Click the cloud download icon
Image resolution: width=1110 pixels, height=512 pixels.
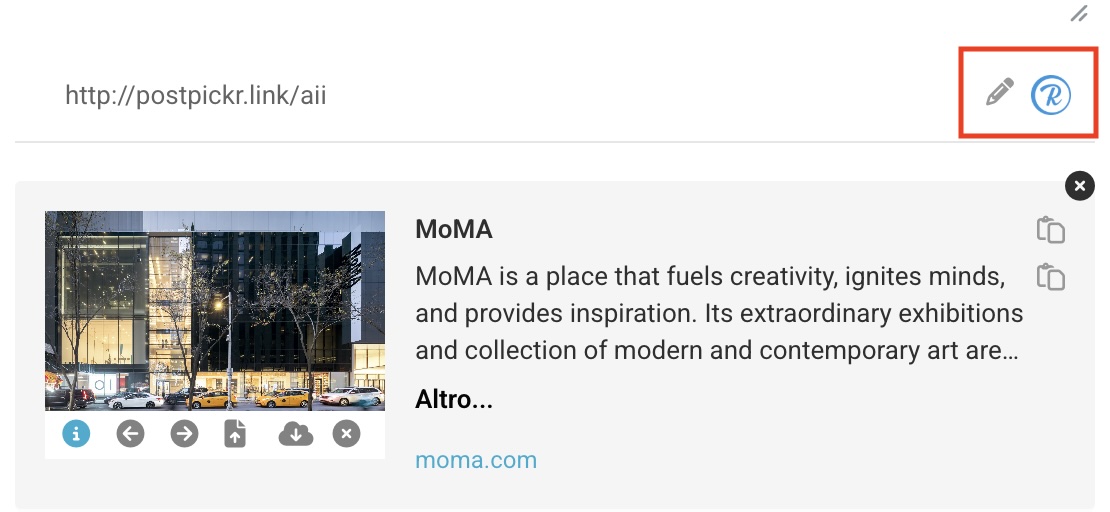pyautogui.click(x=295, y=434)
